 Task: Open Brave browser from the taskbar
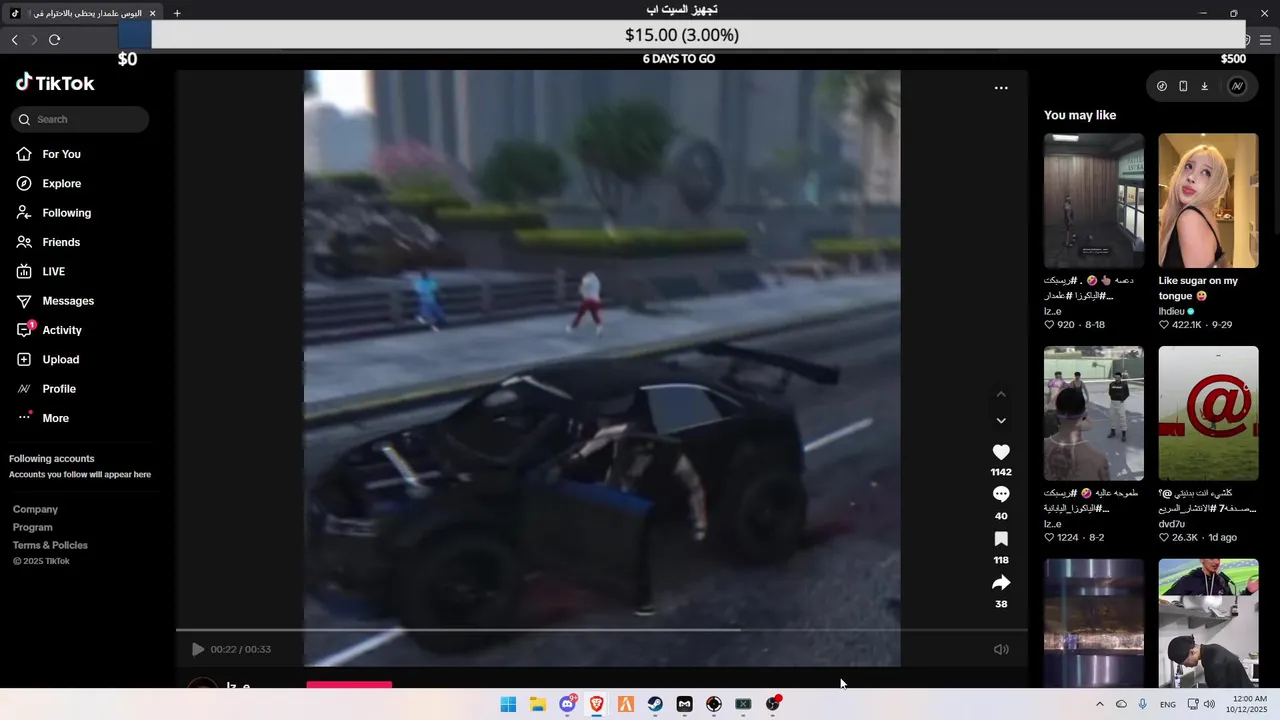(597, 704)
